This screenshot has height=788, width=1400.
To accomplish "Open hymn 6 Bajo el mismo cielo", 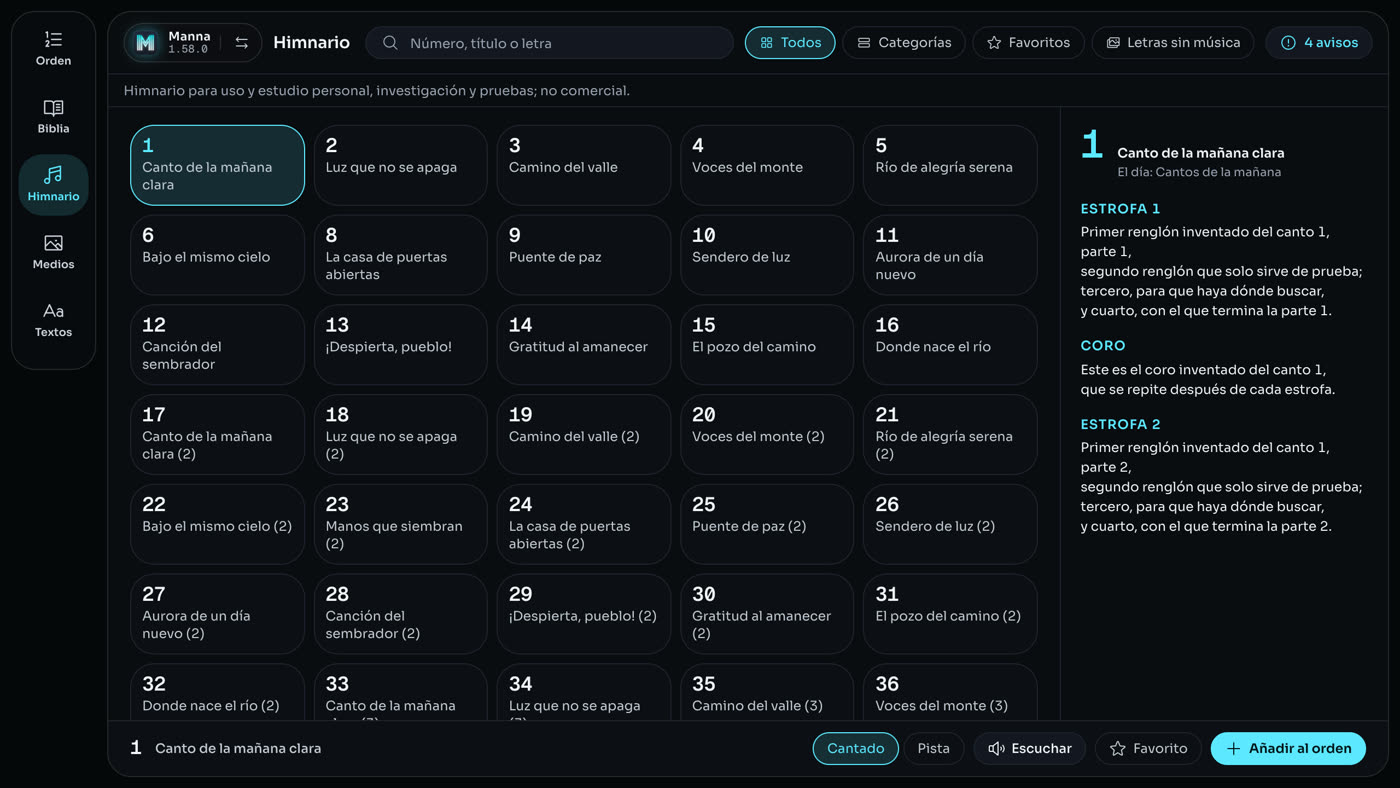I will pyautogui.click(x=217, y=255).
